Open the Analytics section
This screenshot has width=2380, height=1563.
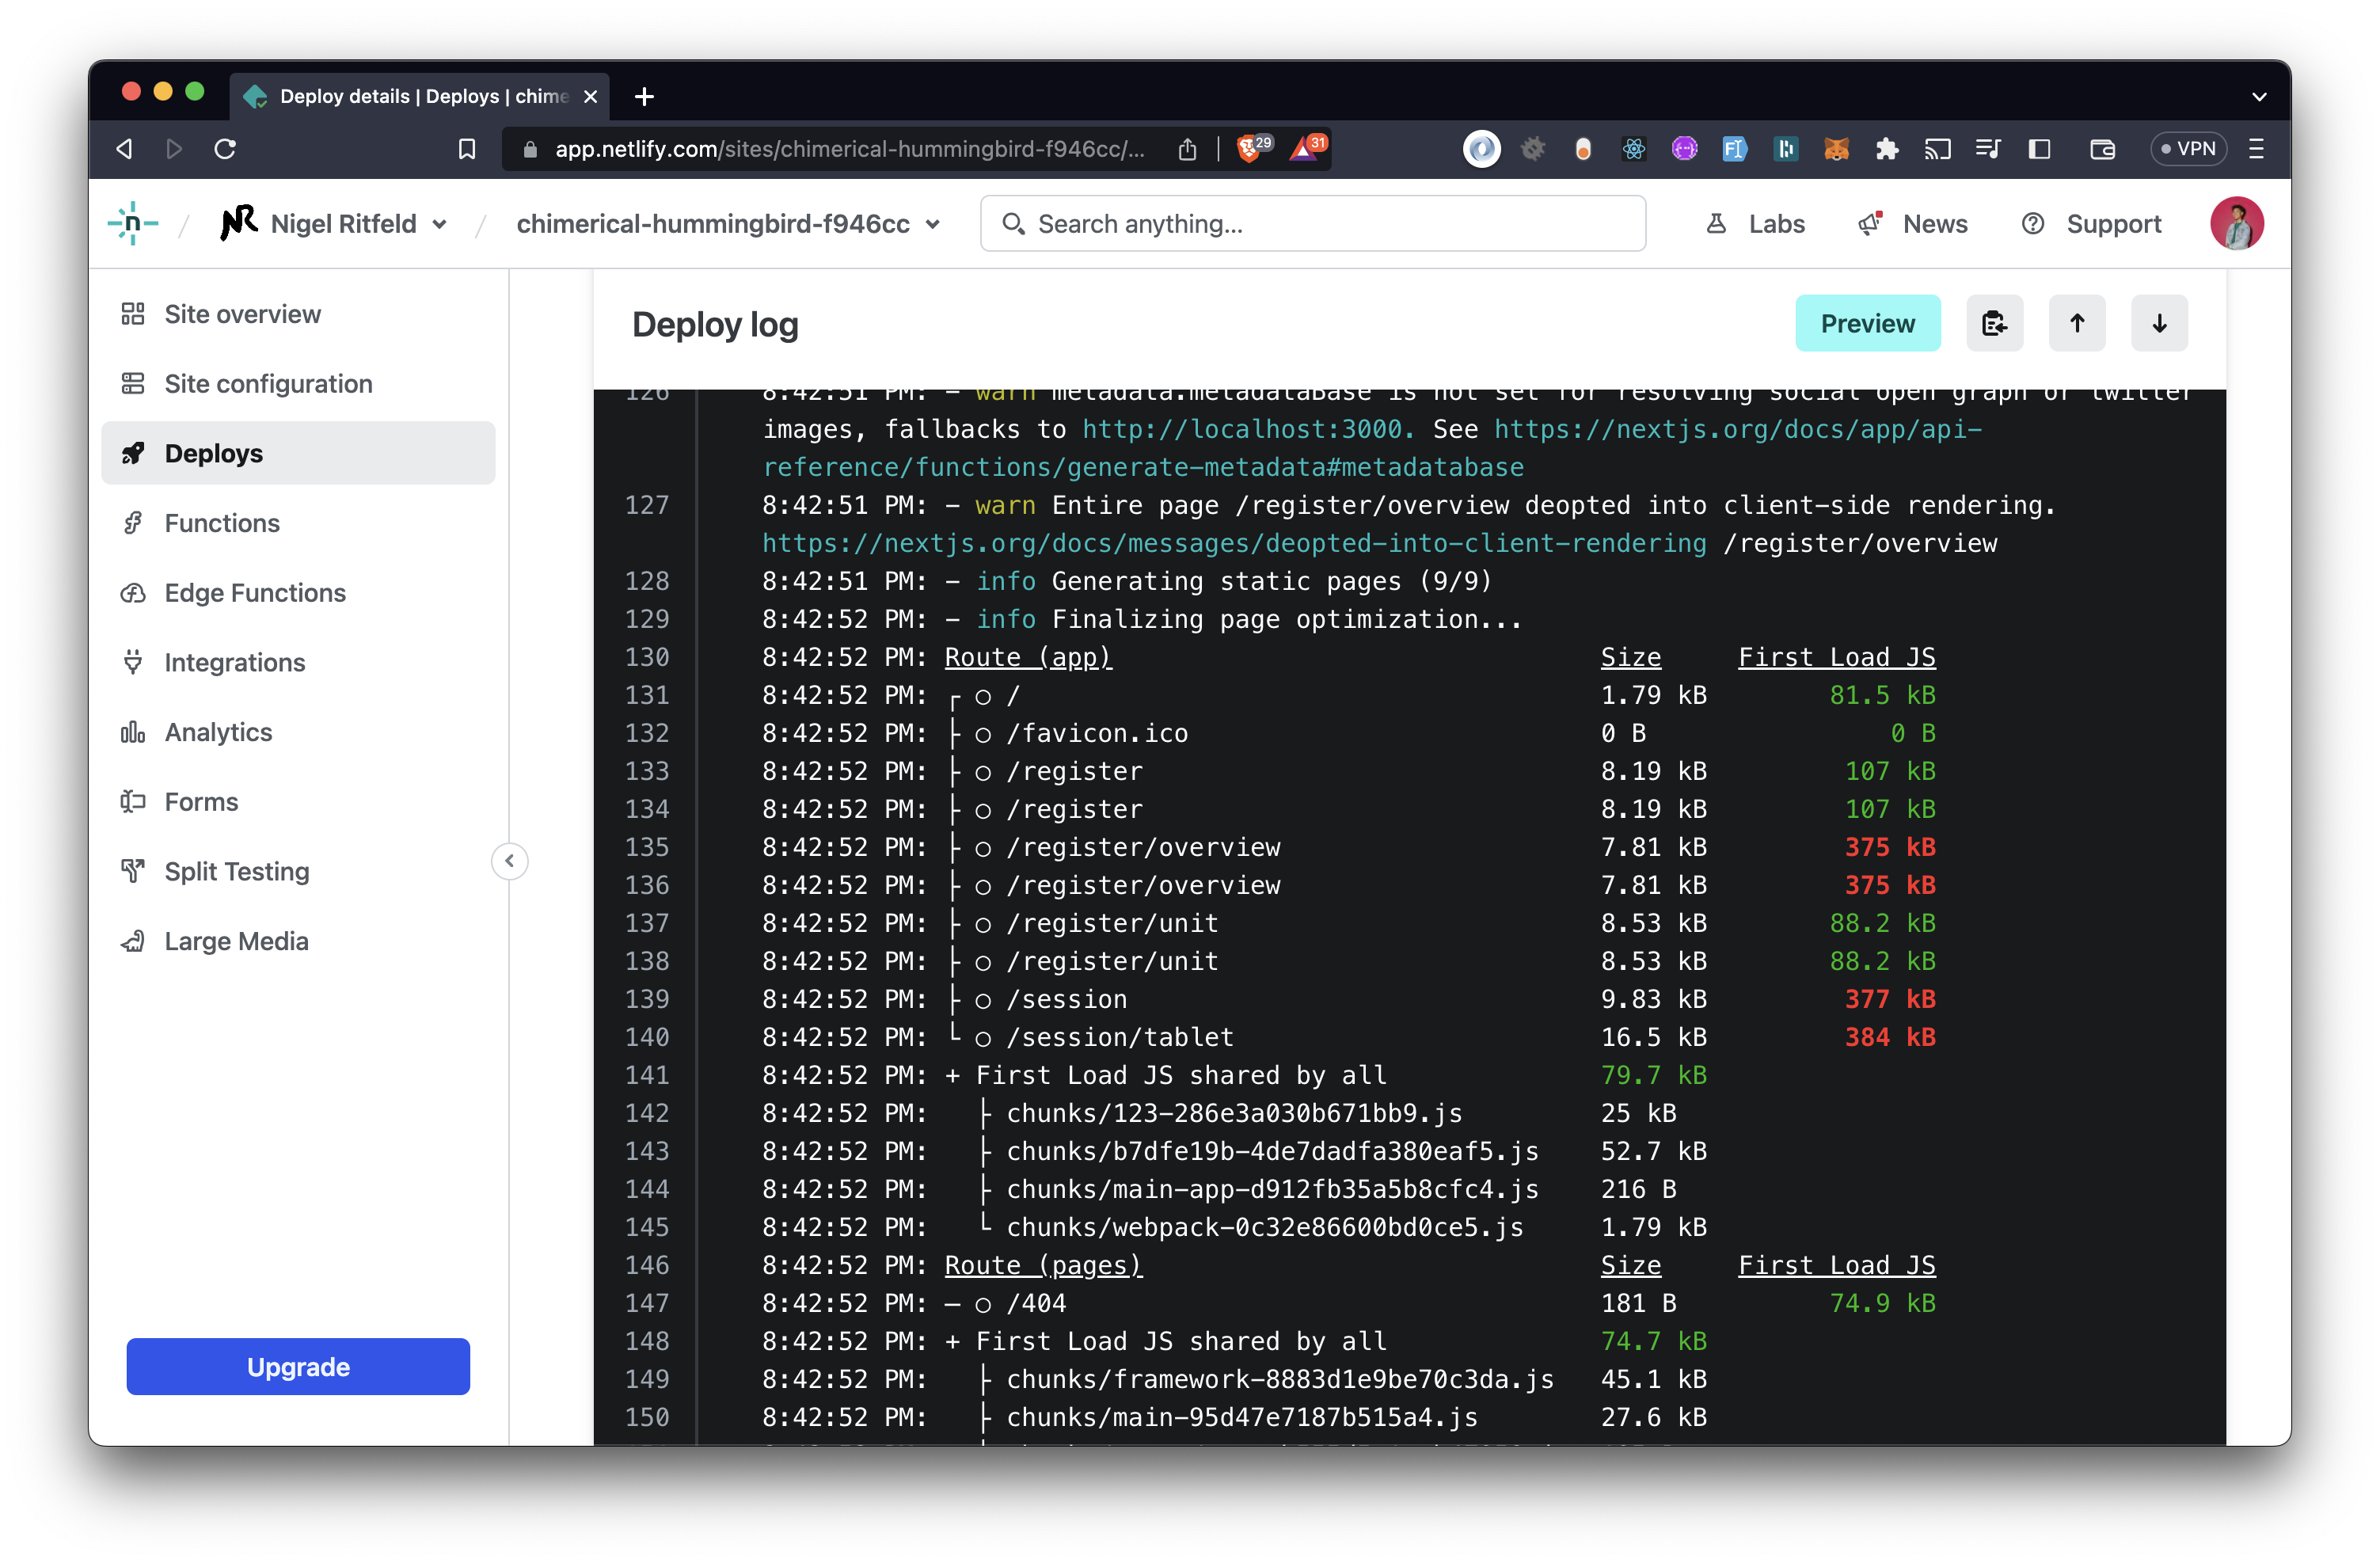coord(218,731)
